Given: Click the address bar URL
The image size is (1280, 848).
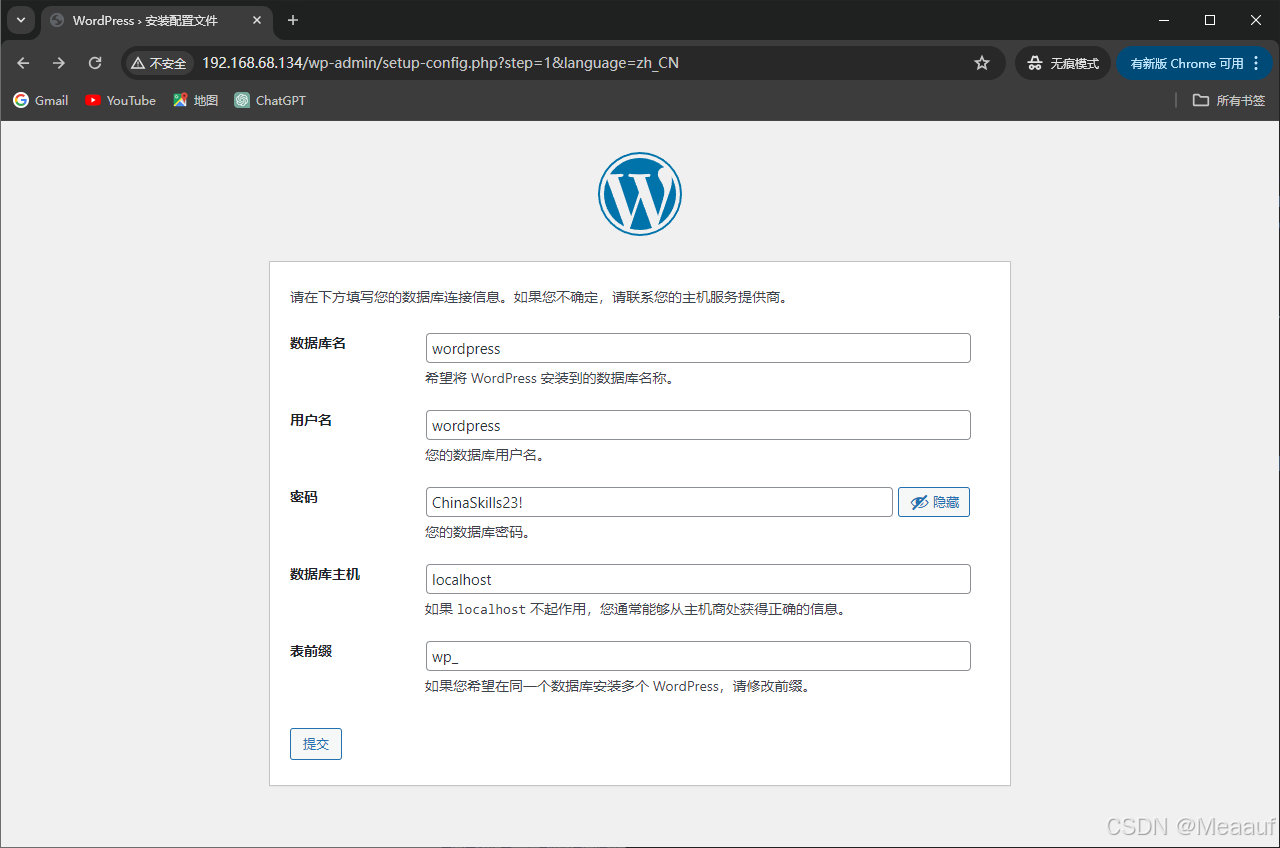Looking at the screenshot, I should click(x=440, y=63).
